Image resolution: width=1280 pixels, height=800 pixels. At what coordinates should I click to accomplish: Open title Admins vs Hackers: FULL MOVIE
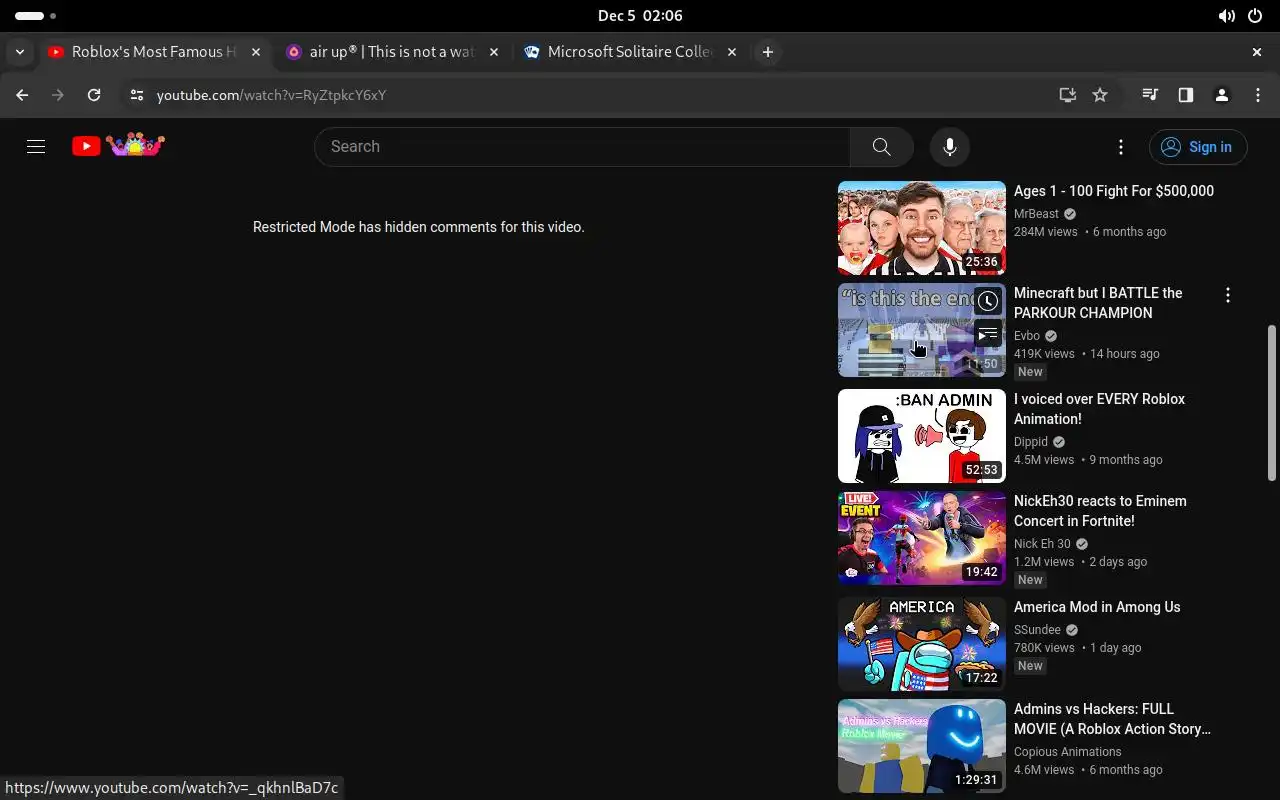pyautogui.click(x=1112, y=719)
